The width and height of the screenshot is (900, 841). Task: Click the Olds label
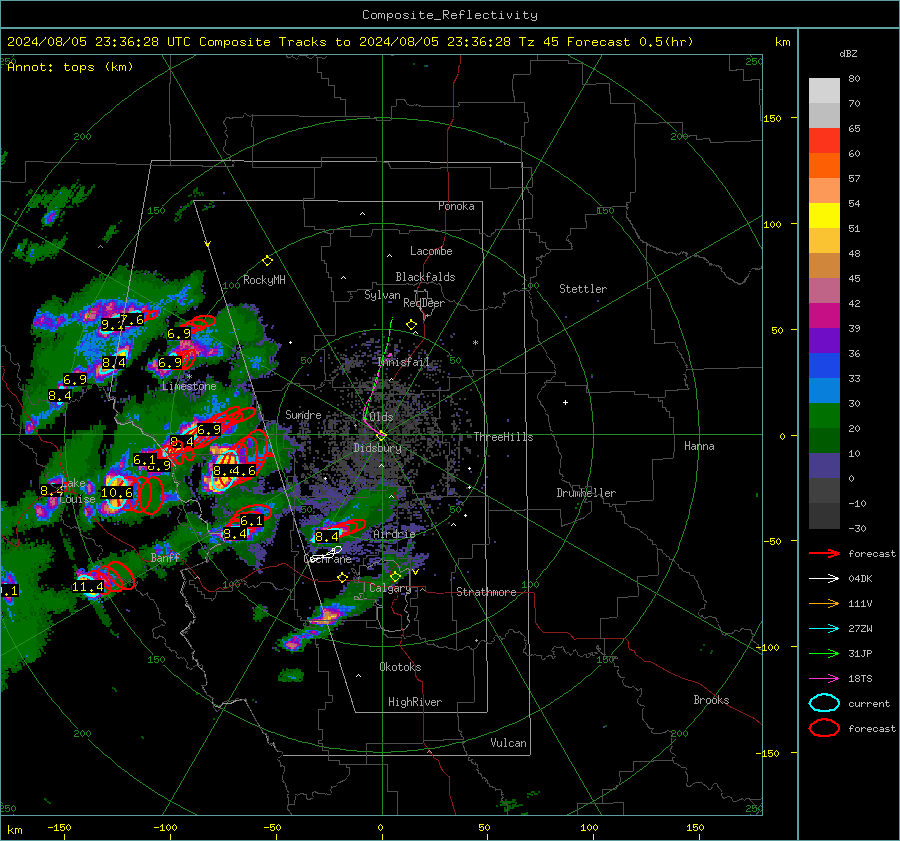pyautogui.click(x=381, y=417)
